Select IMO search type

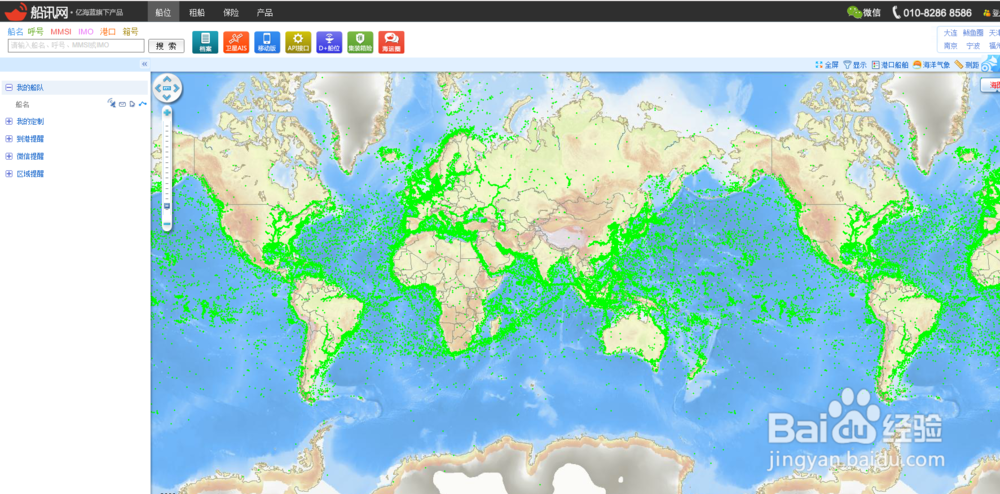coord(85,31)
